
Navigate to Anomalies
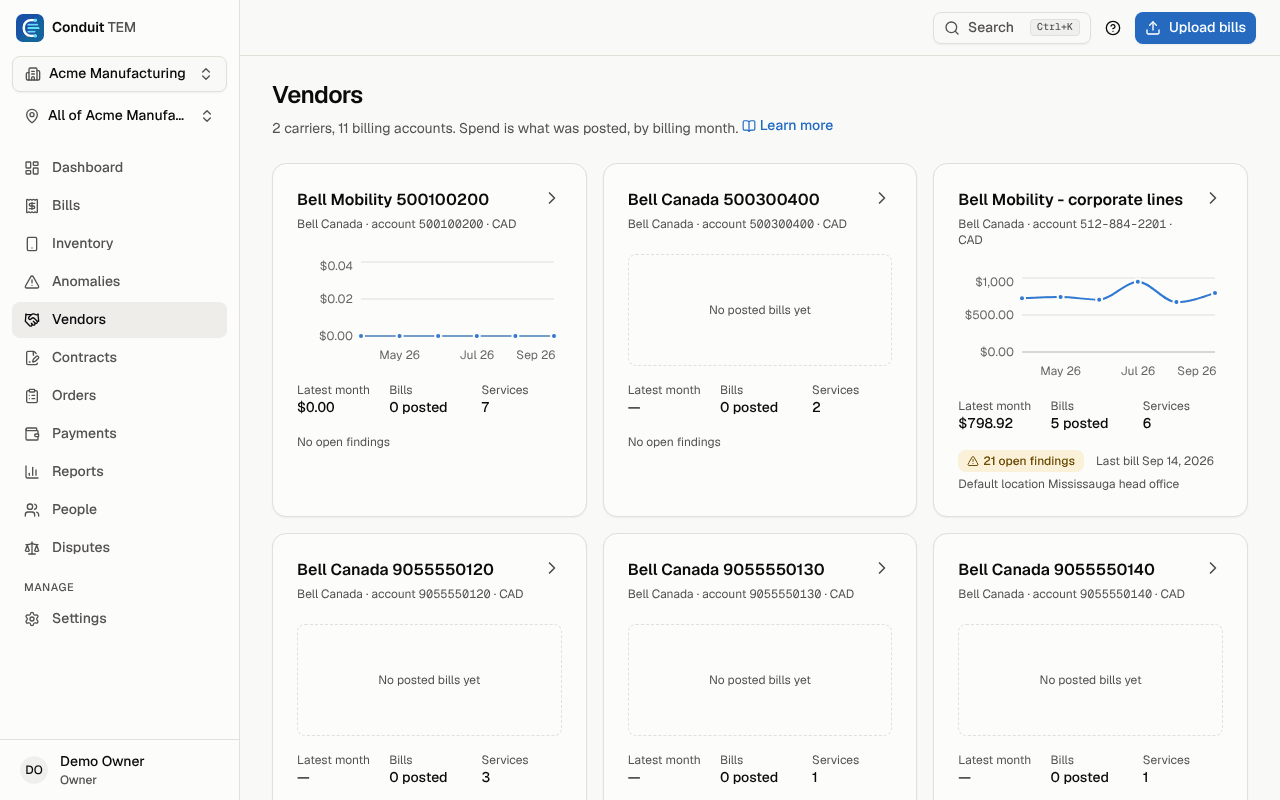pyautogui.click(x=119, y=282)
